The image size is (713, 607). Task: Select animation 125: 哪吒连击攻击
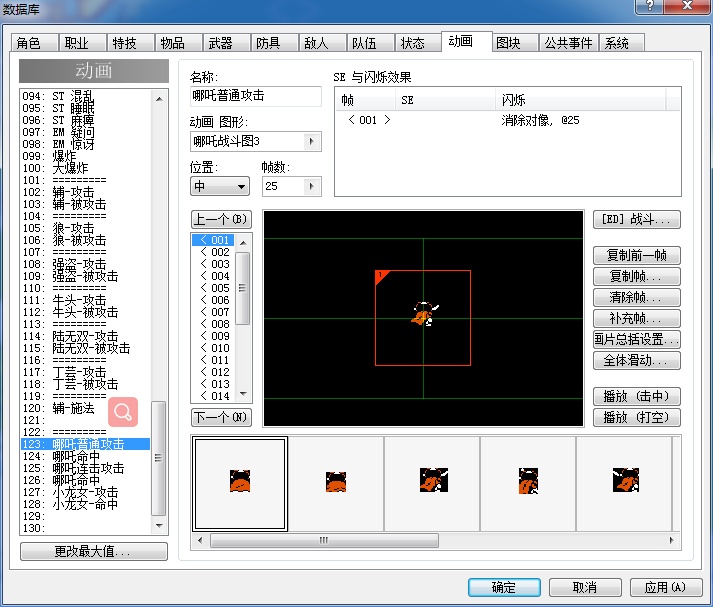85,468
